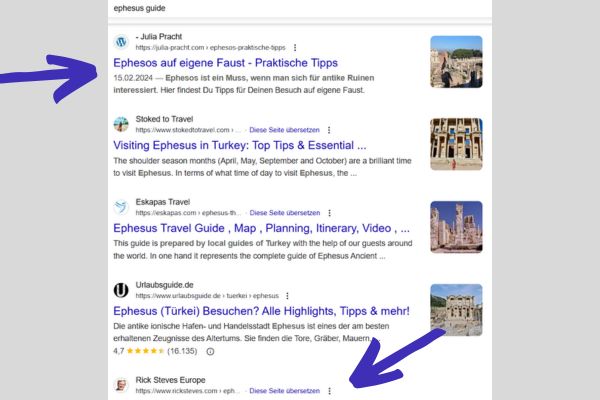Screen dimensions: 600x400
Task: Click the Eskapas Travel bird favicon
Action: click(121, 207)
